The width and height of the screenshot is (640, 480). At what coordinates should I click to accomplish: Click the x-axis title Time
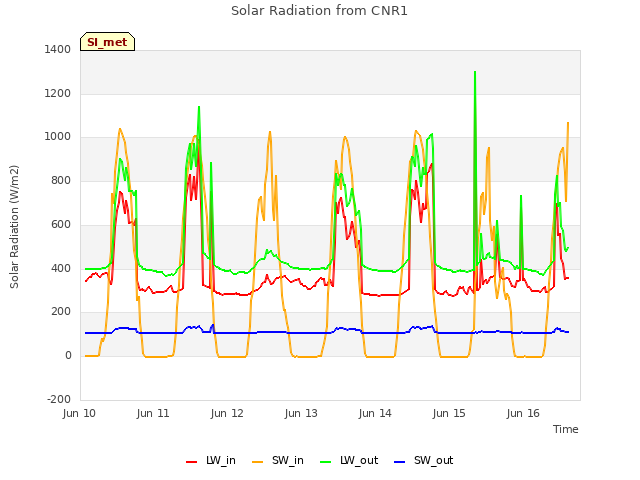pyautogui.click(x=566, y=429)
